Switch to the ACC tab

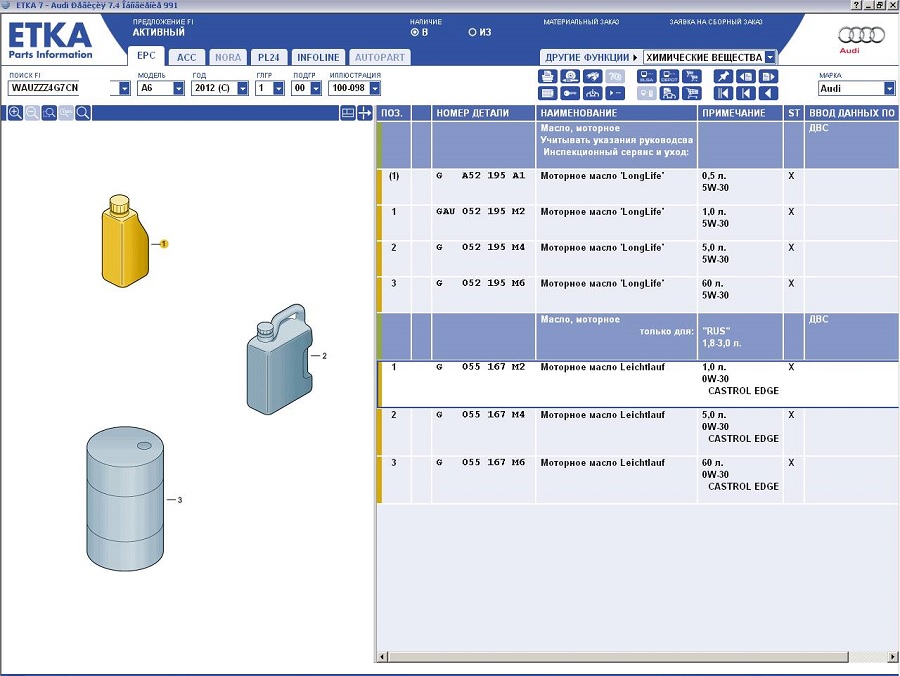click(187, 57)
